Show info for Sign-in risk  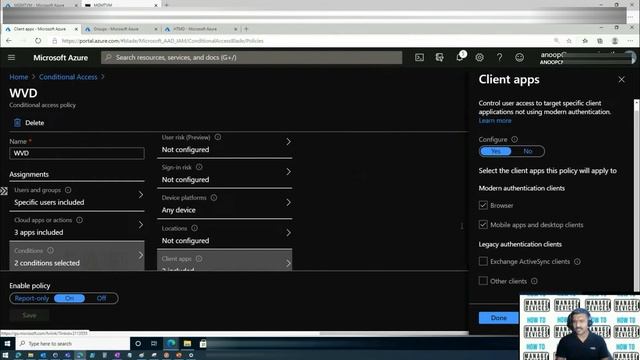pyautogui.click(x=199, y=167)
